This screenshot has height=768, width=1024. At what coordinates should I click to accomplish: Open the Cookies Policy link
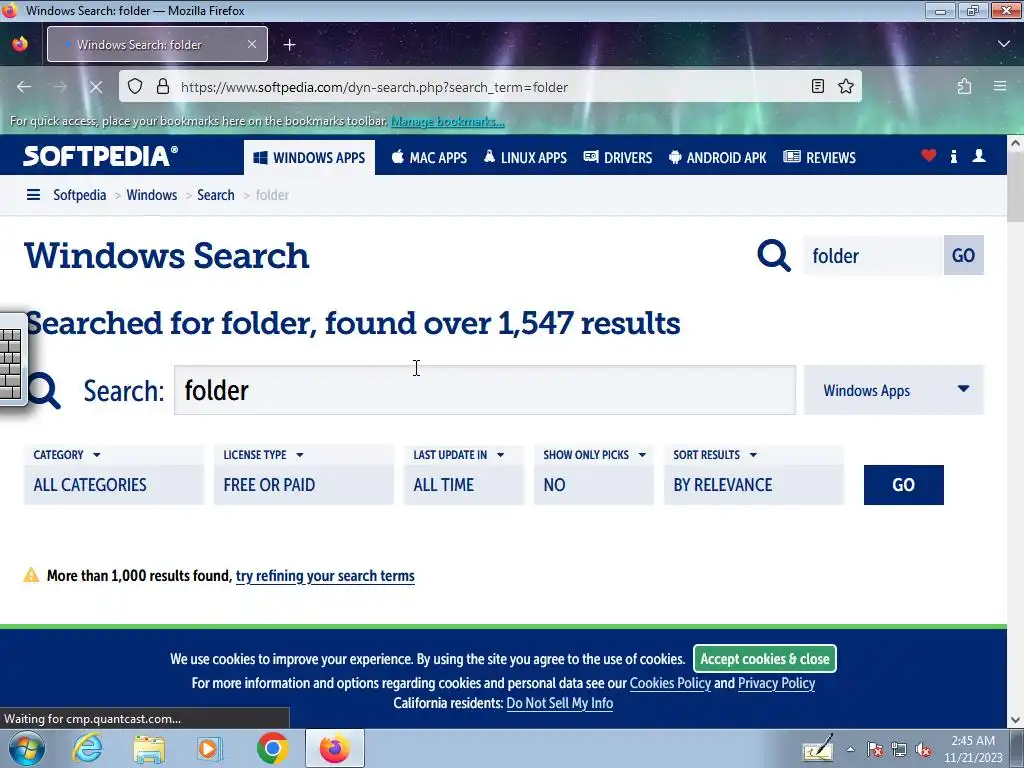pyautogui.click(x=670, y=683)
